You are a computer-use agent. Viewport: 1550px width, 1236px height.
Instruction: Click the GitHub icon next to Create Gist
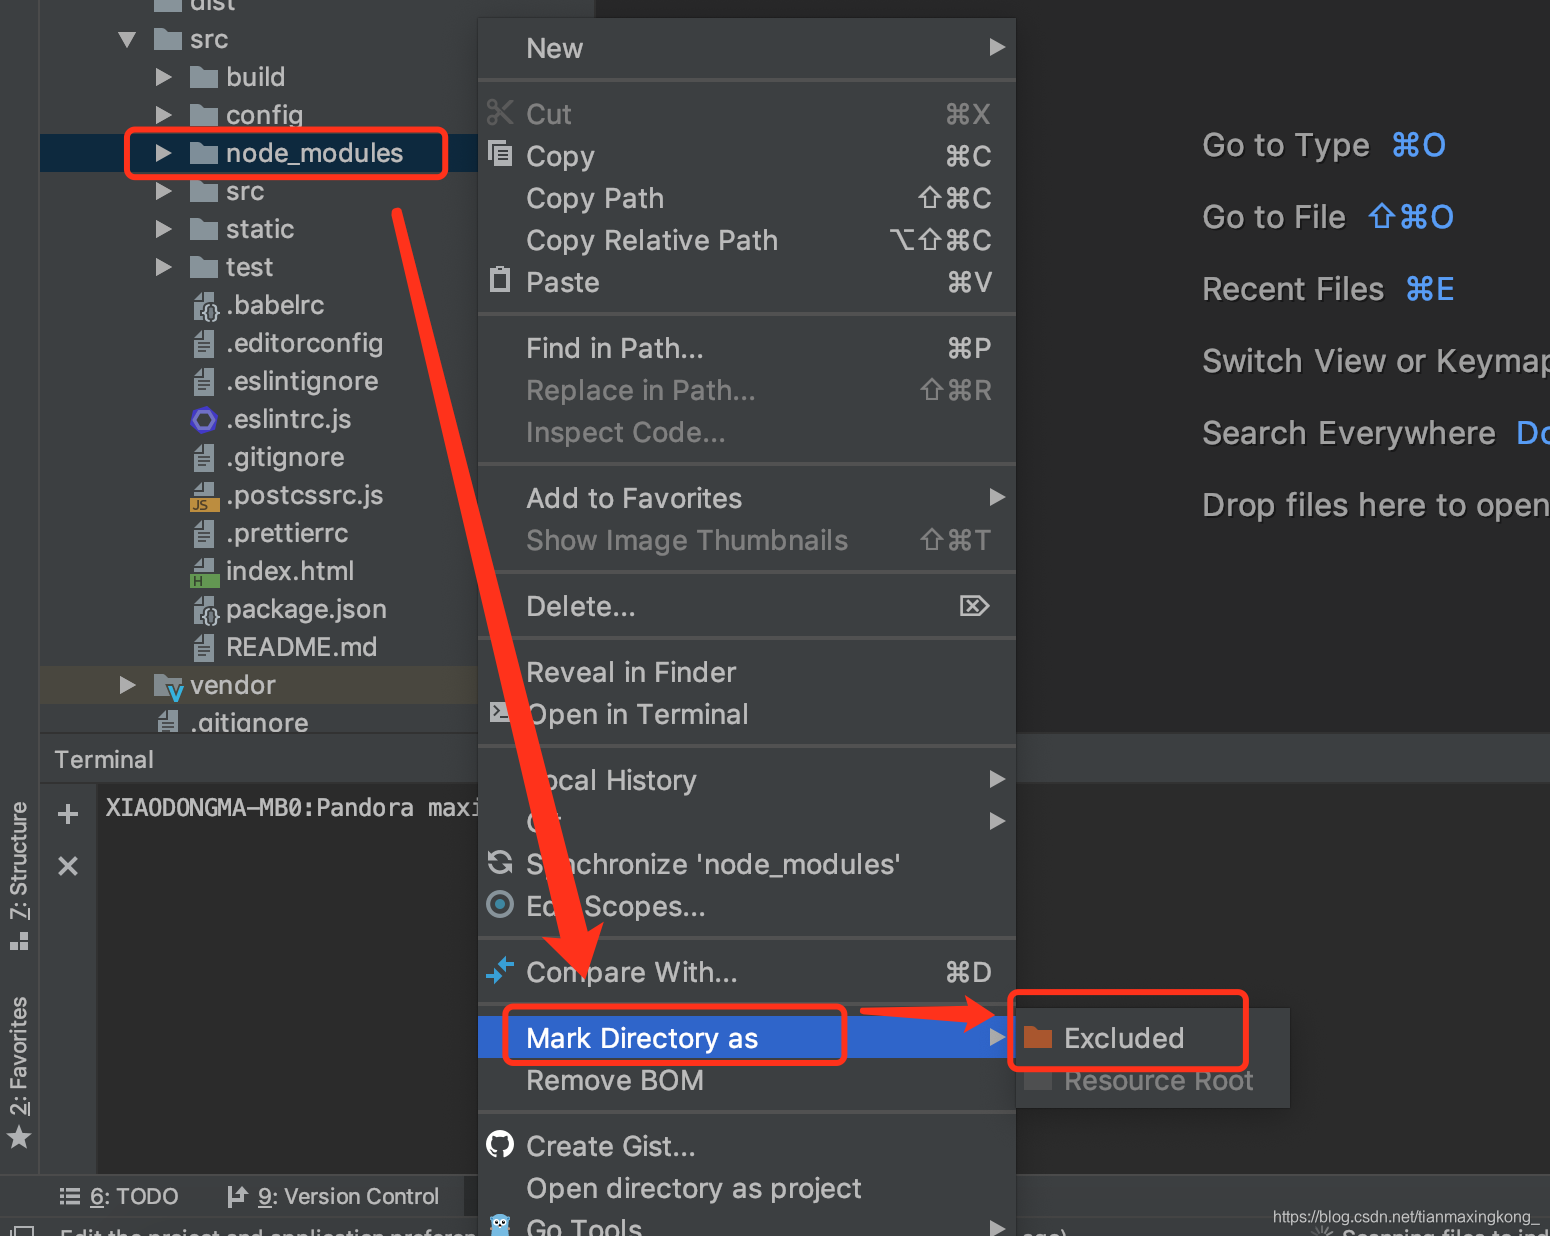pyautogui.click(x=500, y=1145)
